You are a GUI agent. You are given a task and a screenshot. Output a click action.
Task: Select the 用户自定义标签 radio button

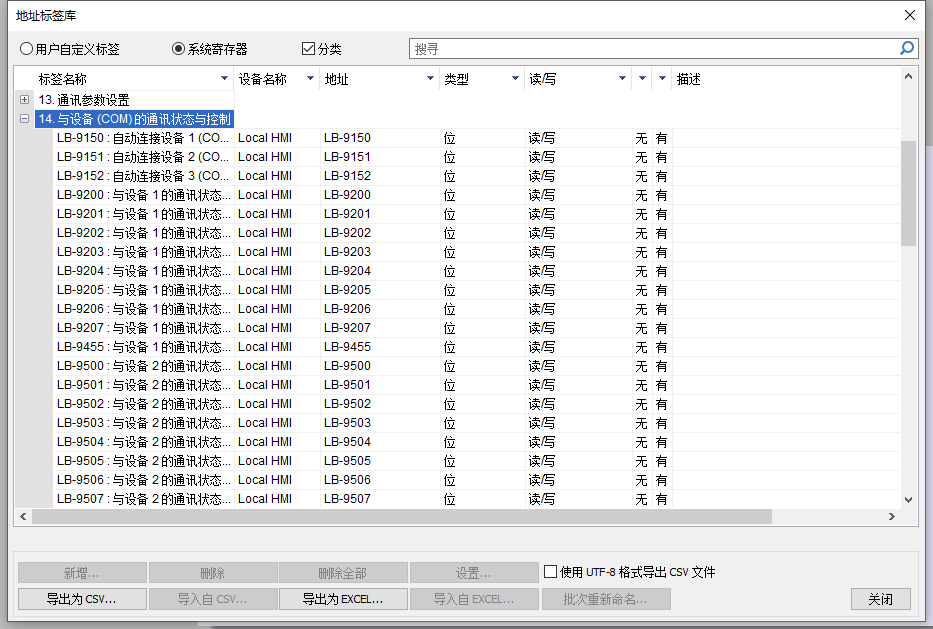pos(27,49)
